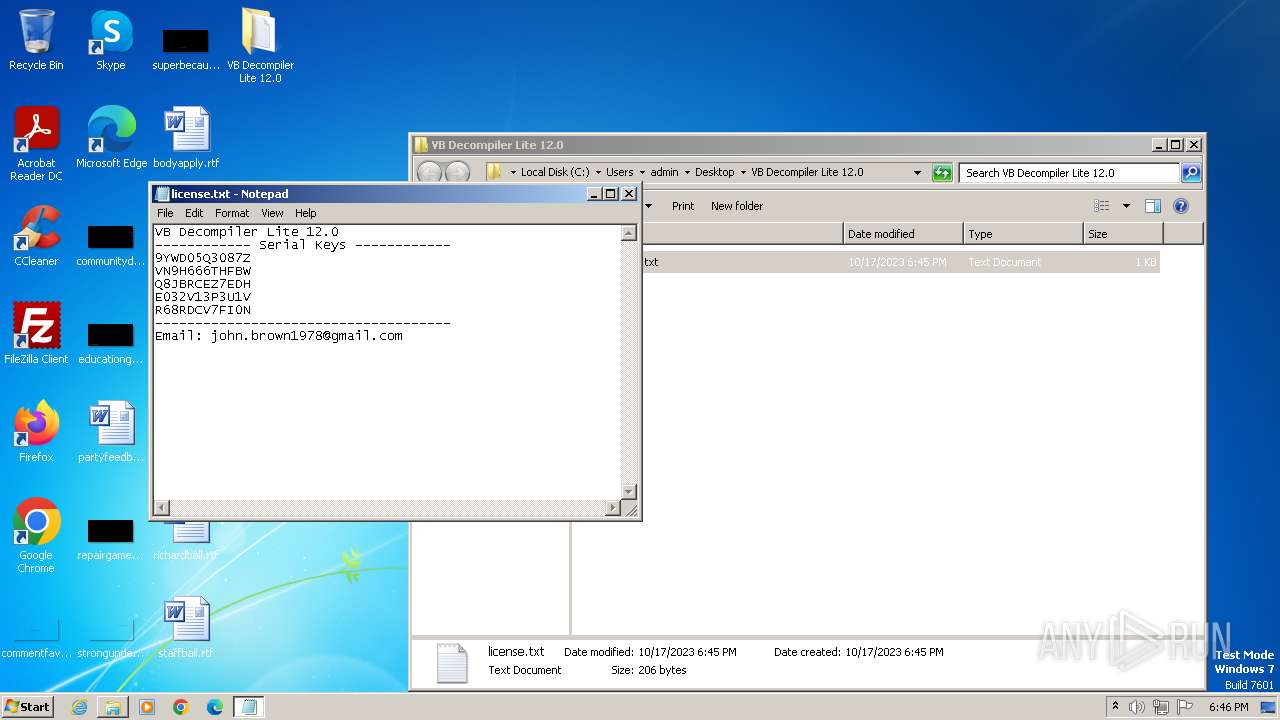1280x720 pixels.
Task: Open the repairgame desktop item
Action: point(111,539)
